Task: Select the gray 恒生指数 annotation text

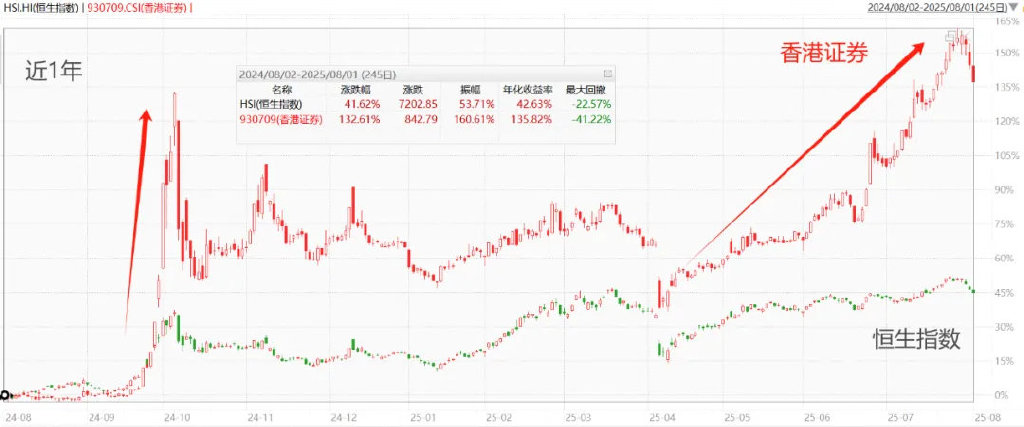Action: 915,339
